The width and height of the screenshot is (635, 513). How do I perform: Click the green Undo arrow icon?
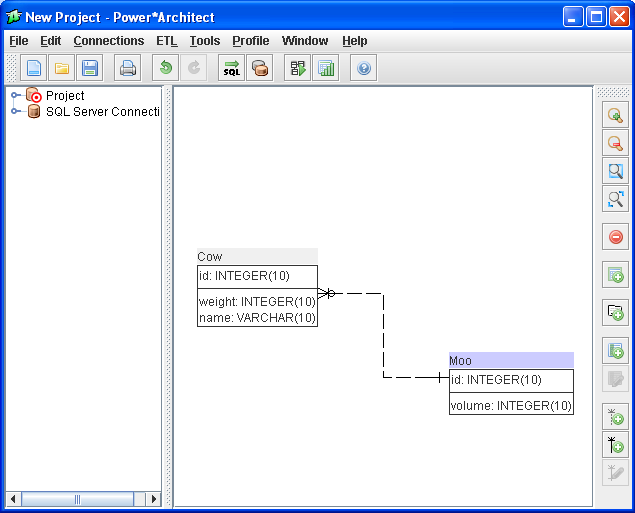(x=166, y=68)
